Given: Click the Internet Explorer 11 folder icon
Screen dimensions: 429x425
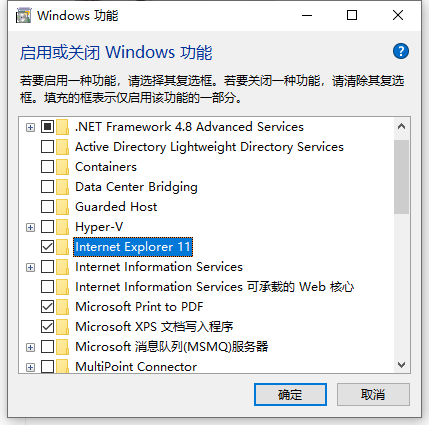Looking at the screenshot, I should pyautogui.click(x=63, y=247).
